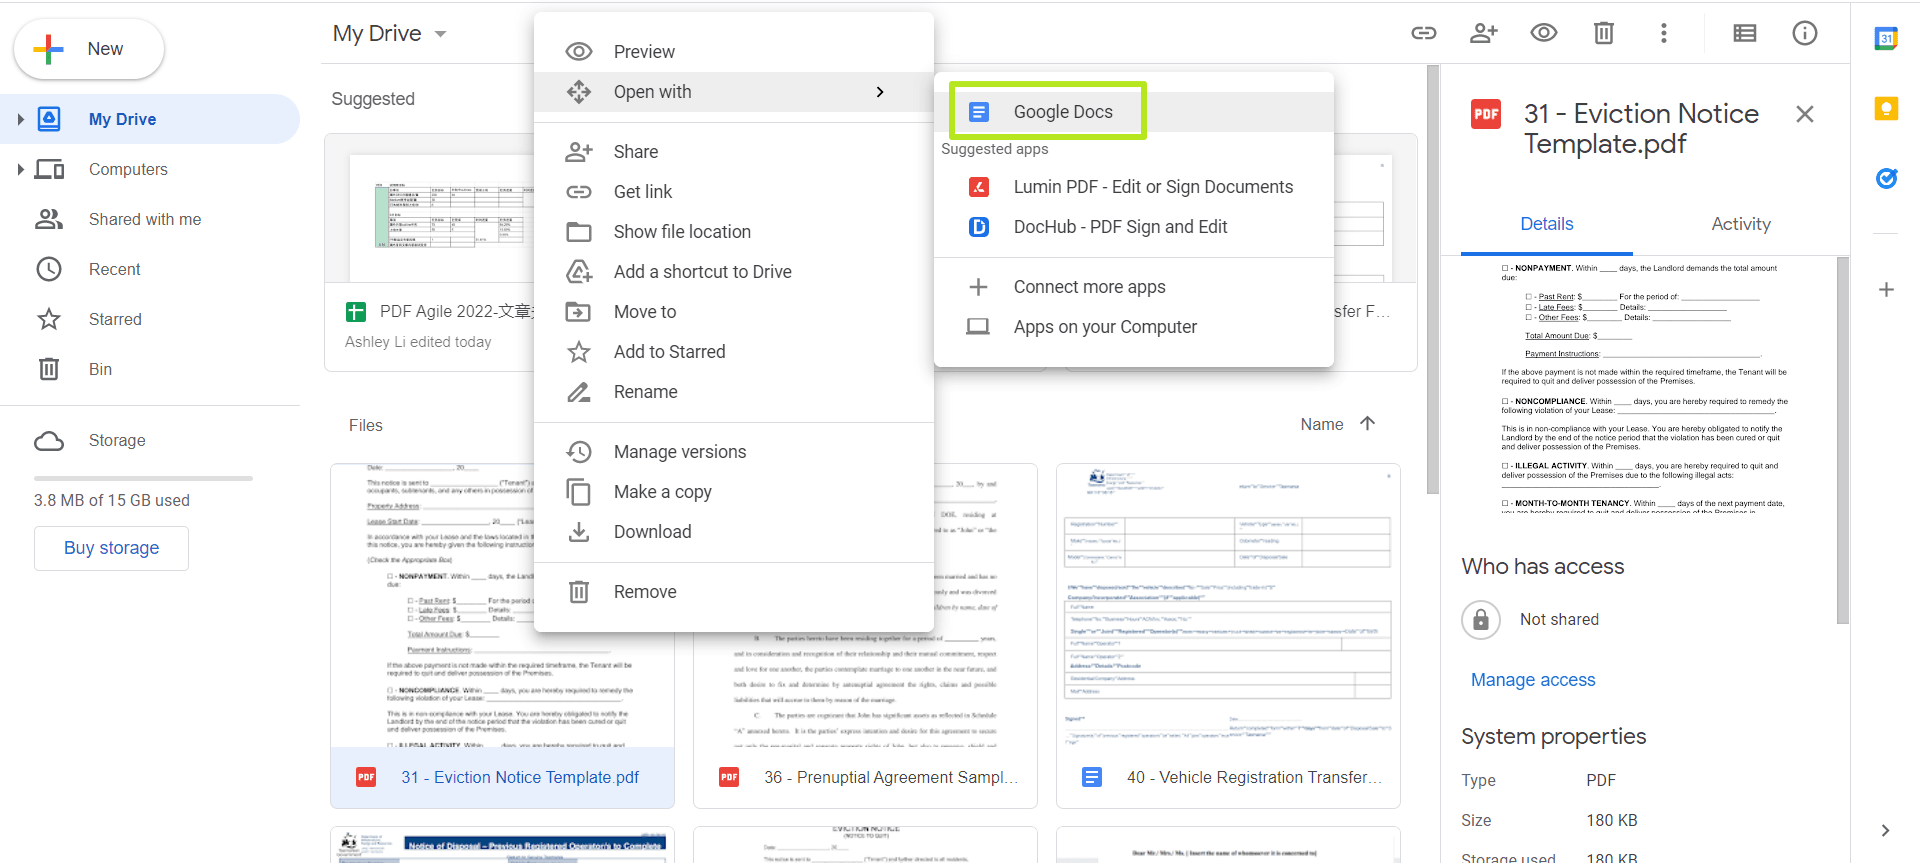Switch to the Details tab

1546,224
